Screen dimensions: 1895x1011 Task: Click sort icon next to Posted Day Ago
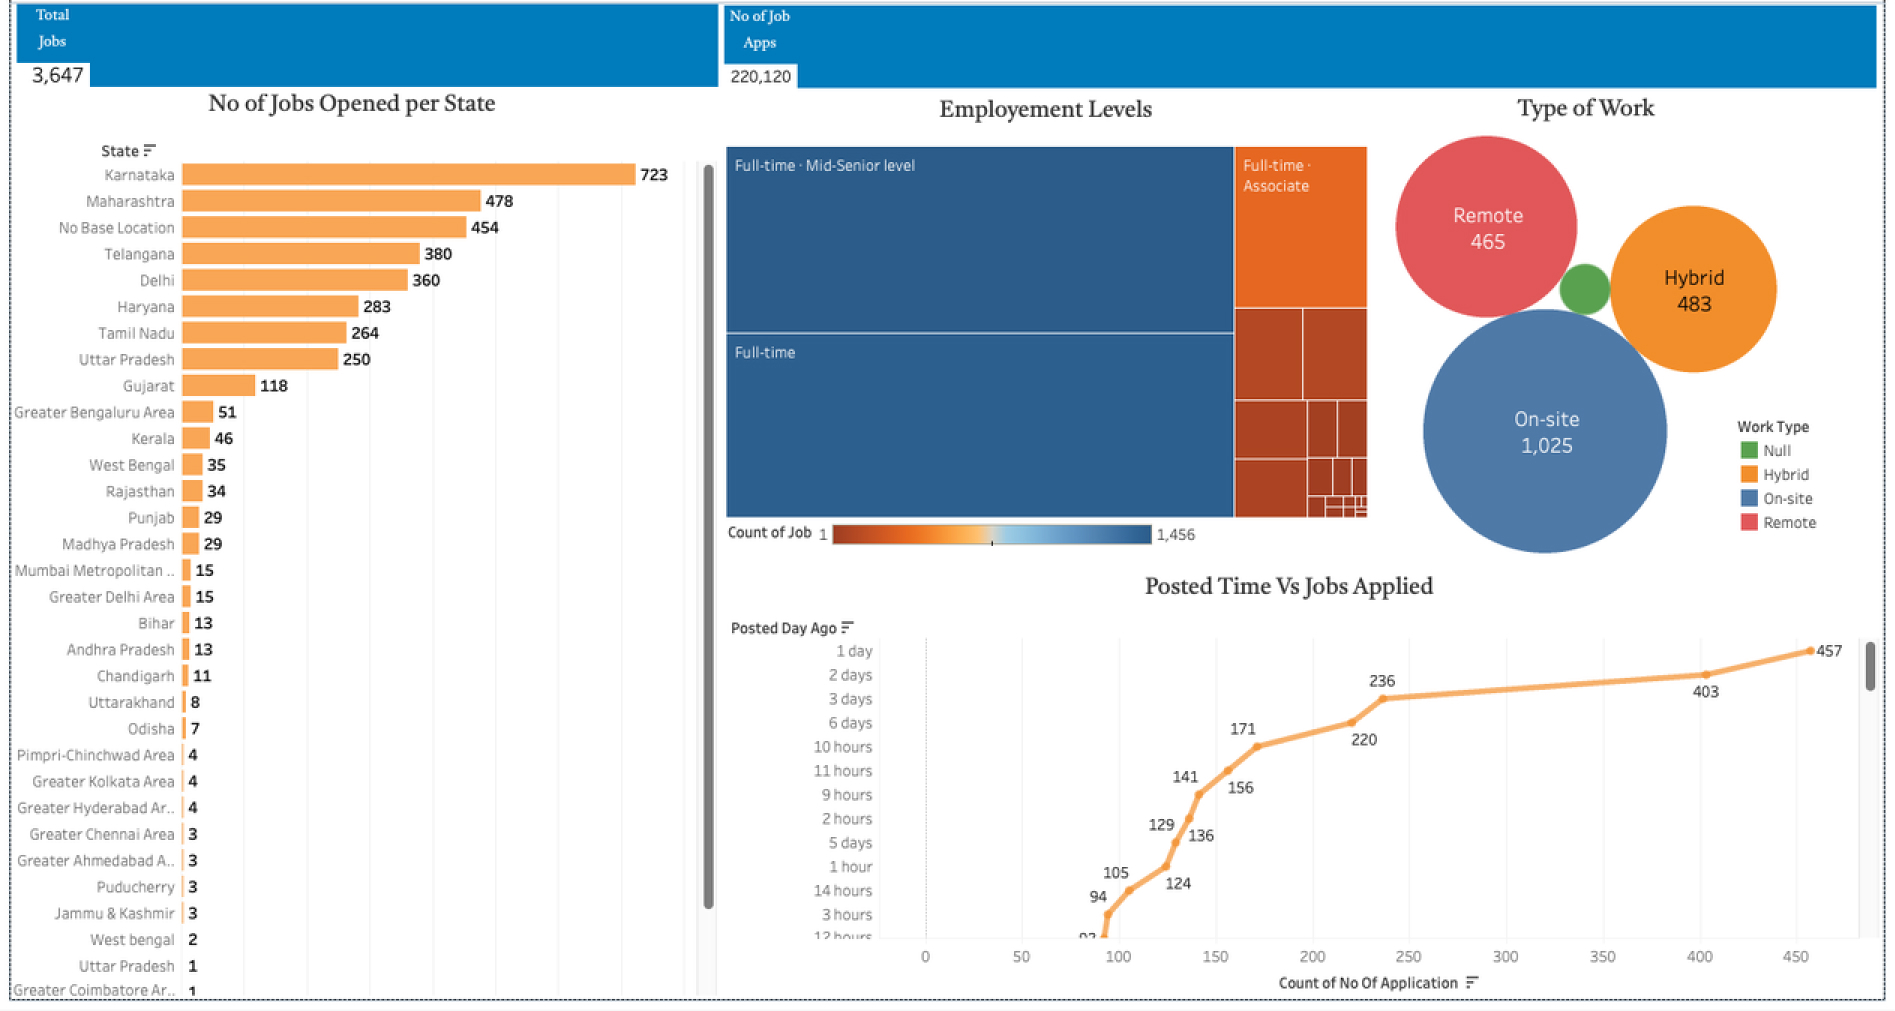tap(847, 628)
